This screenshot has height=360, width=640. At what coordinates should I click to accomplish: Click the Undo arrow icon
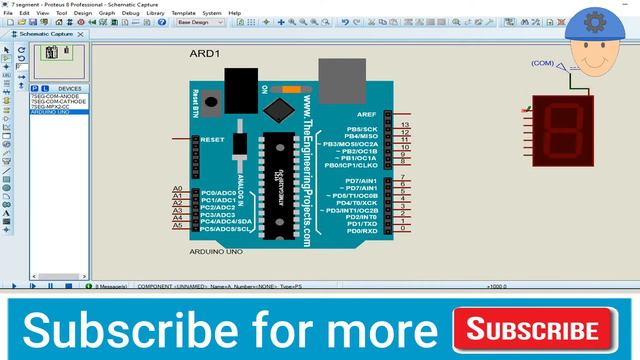point(345,22)
